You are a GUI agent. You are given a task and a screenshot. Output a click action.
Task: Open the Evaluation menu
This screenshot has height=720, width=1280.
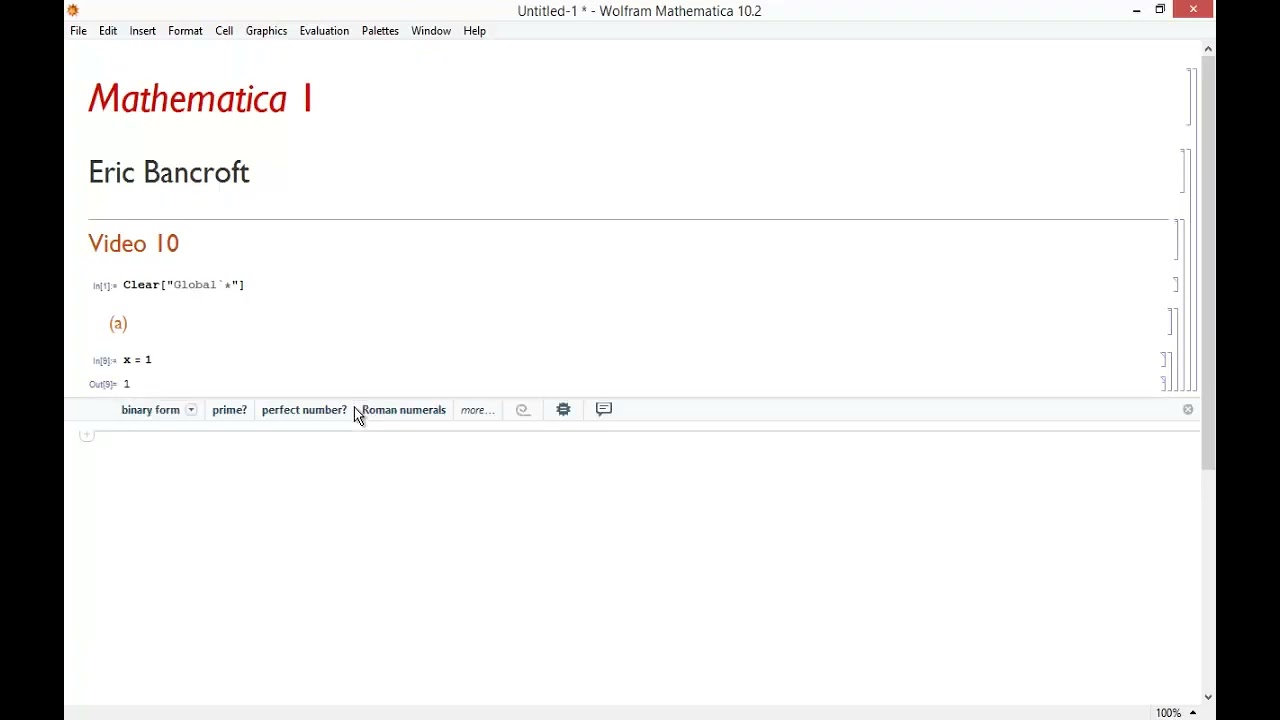coord(324,31)
